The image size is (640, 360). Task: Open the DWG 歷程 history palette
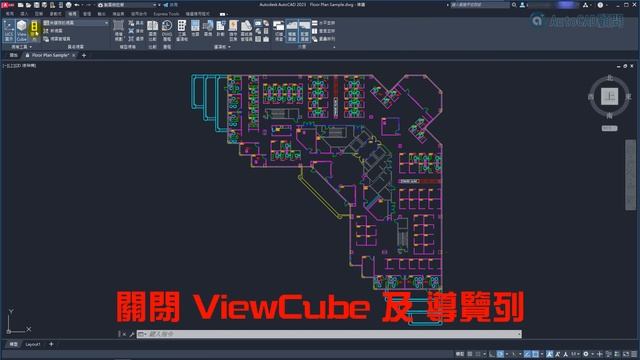(167, 31)
